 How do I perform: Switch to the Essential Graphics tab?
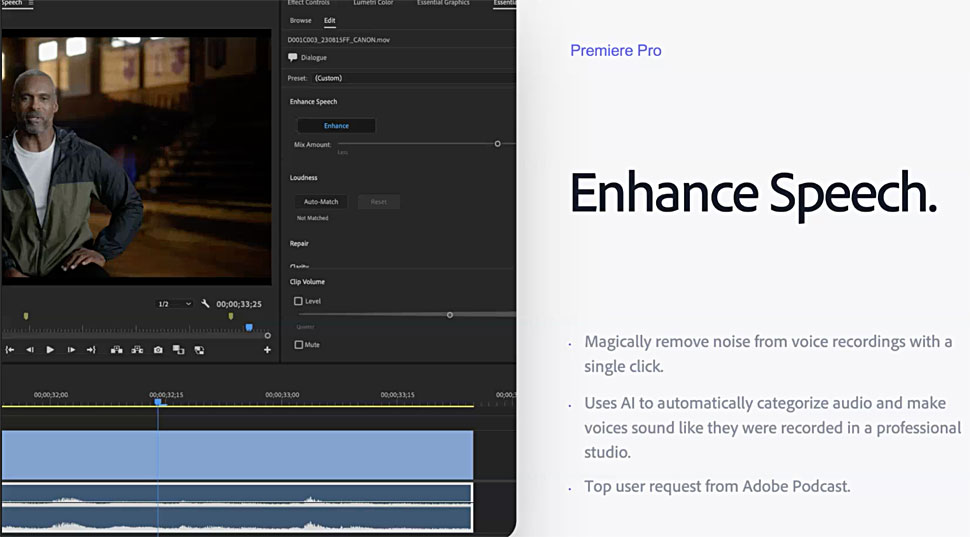pos(443,3)
